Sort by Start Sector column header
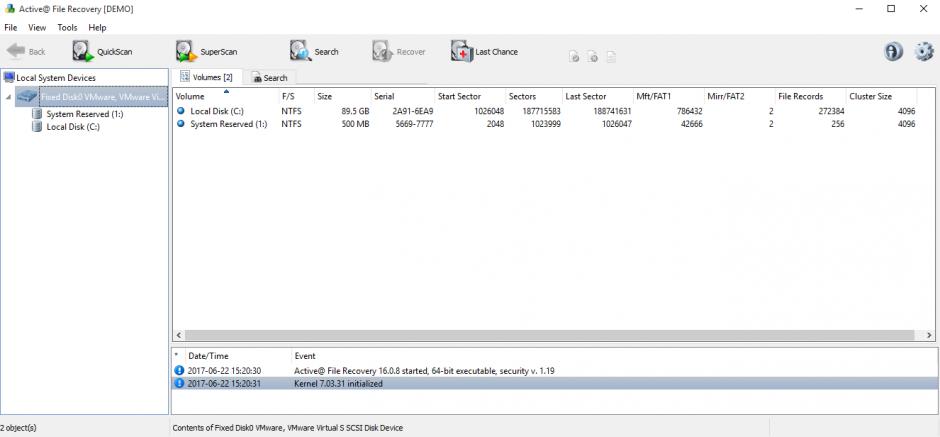This screenshot has height=437, width=940. (470, 96)
